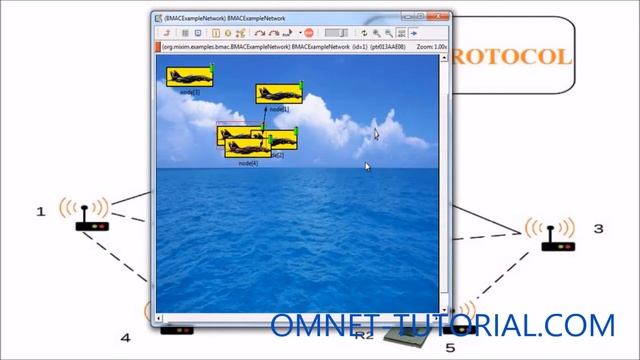
Task: Click the Zoom in magnifier icon
Action: pyautogui.click(x=377, y=33)
